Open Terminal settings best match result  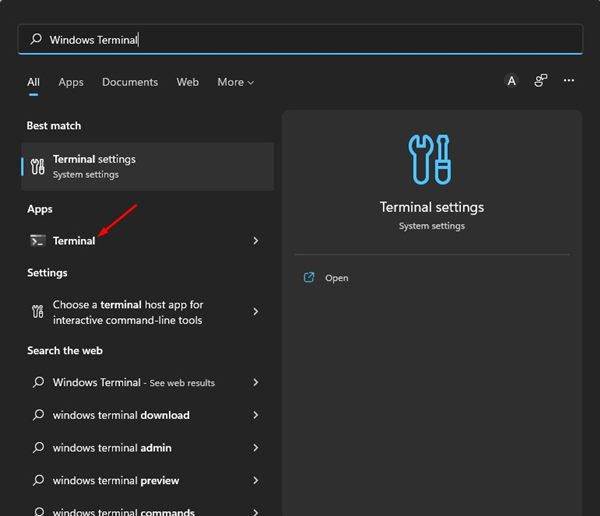click(x=148, y=167)
